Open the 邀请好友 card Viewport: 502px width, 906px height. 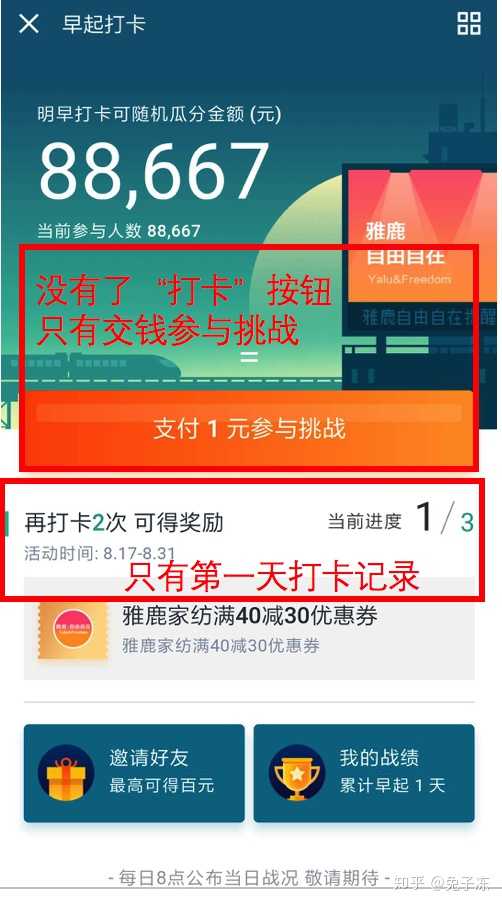click(x=134, y=773)
